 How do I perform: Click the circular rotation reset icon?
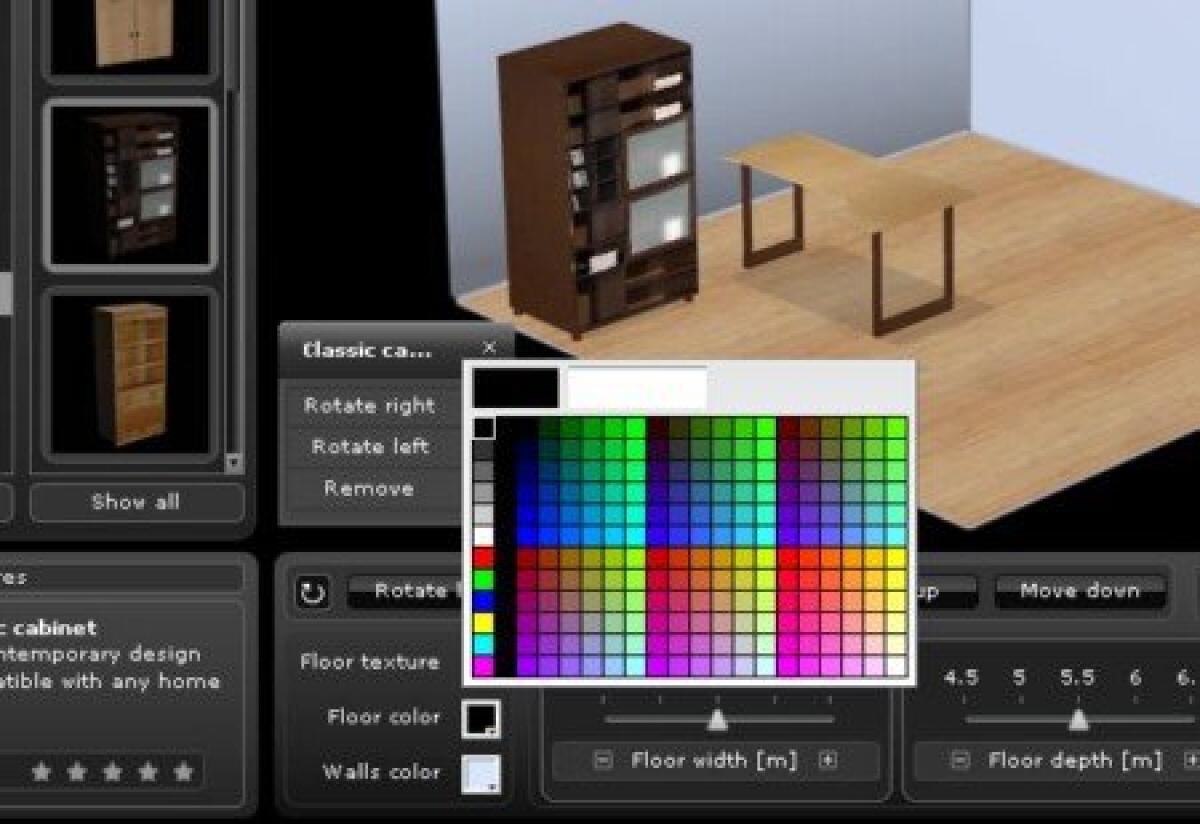pos(312,591)
